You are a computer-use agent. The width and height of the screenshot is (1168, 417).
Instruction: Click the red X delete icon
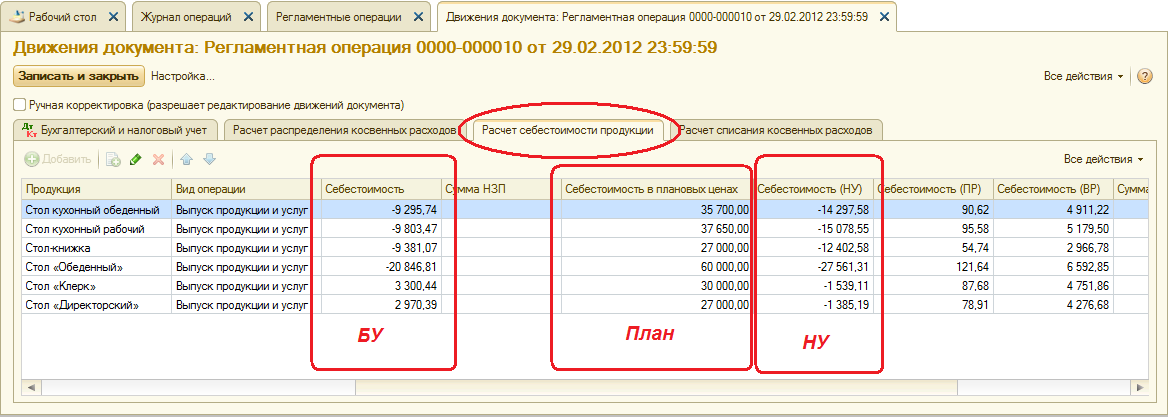158,159
